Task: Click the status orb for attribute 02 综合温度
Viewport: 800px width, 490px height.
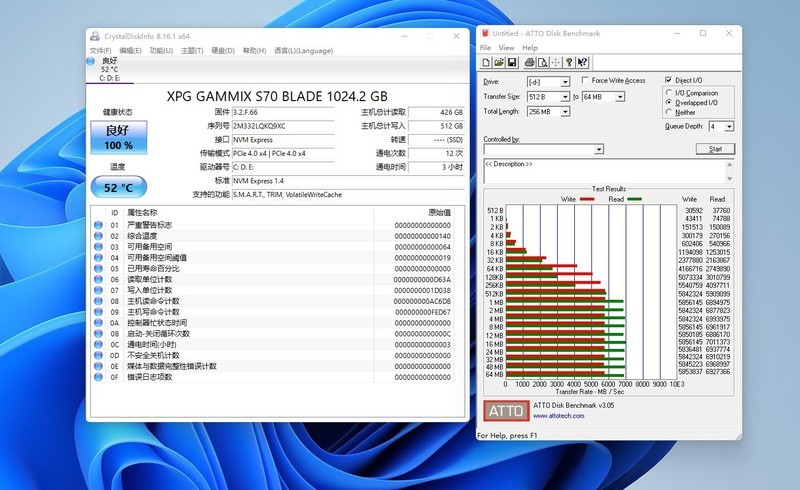Action: click(98, 236)
